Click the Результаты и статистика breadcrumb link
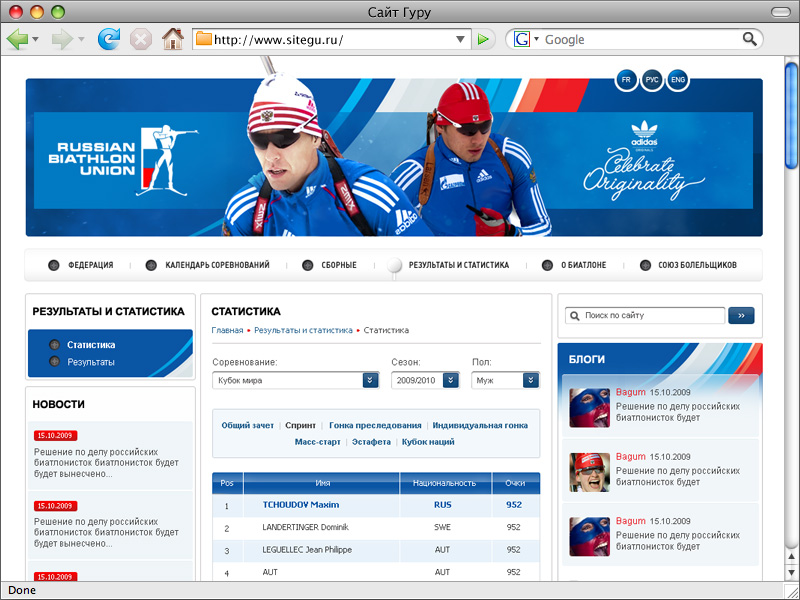The height and width of the screenshot is (600, 800). pos(303,330)
